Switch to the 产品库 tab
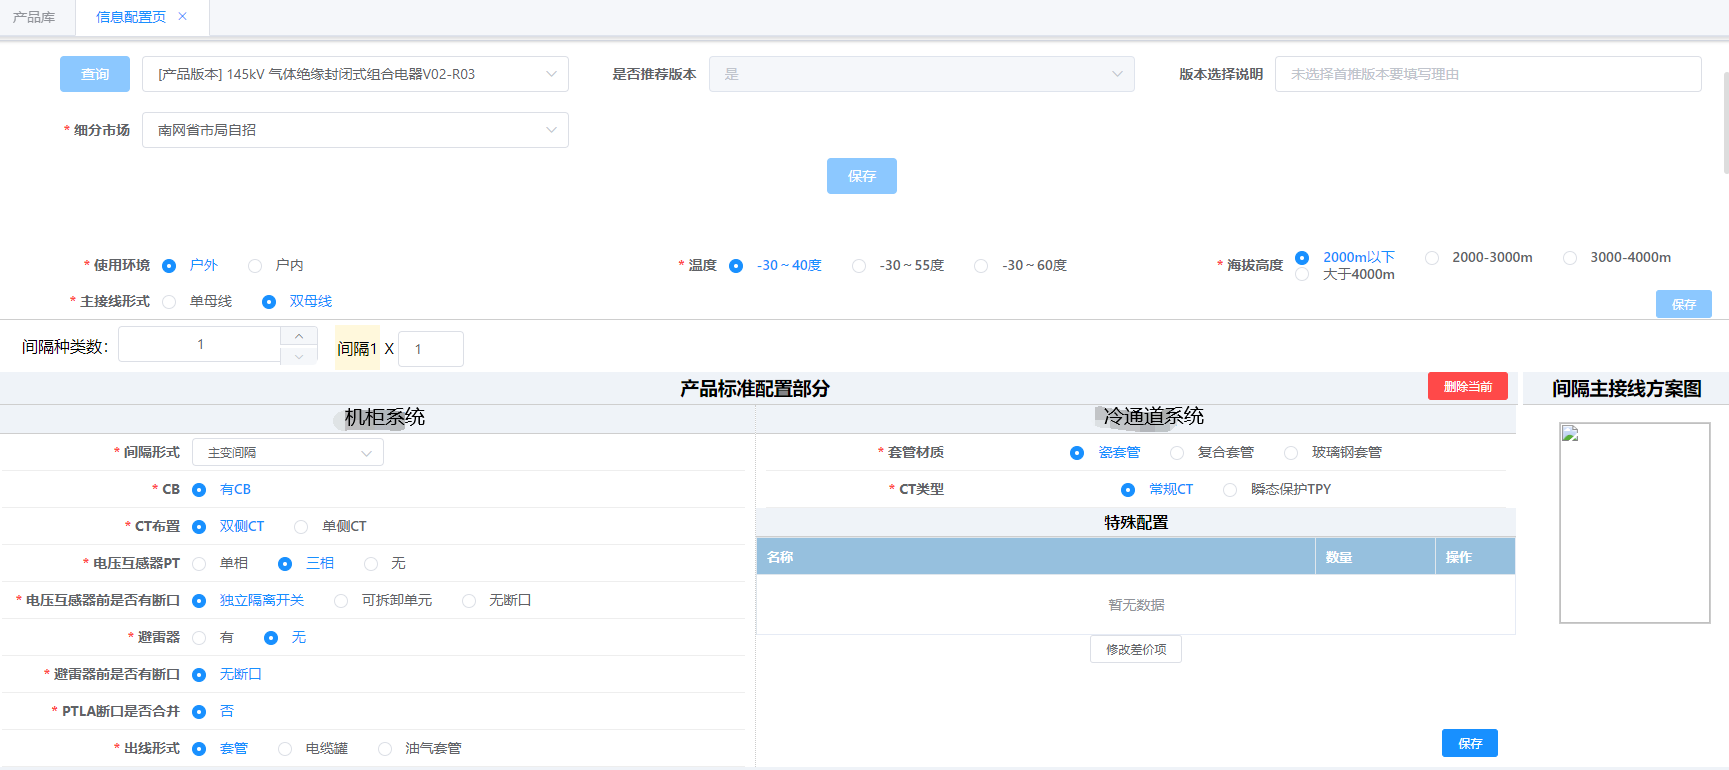This screenshot has height=770, width=1729. coord(34,17)
